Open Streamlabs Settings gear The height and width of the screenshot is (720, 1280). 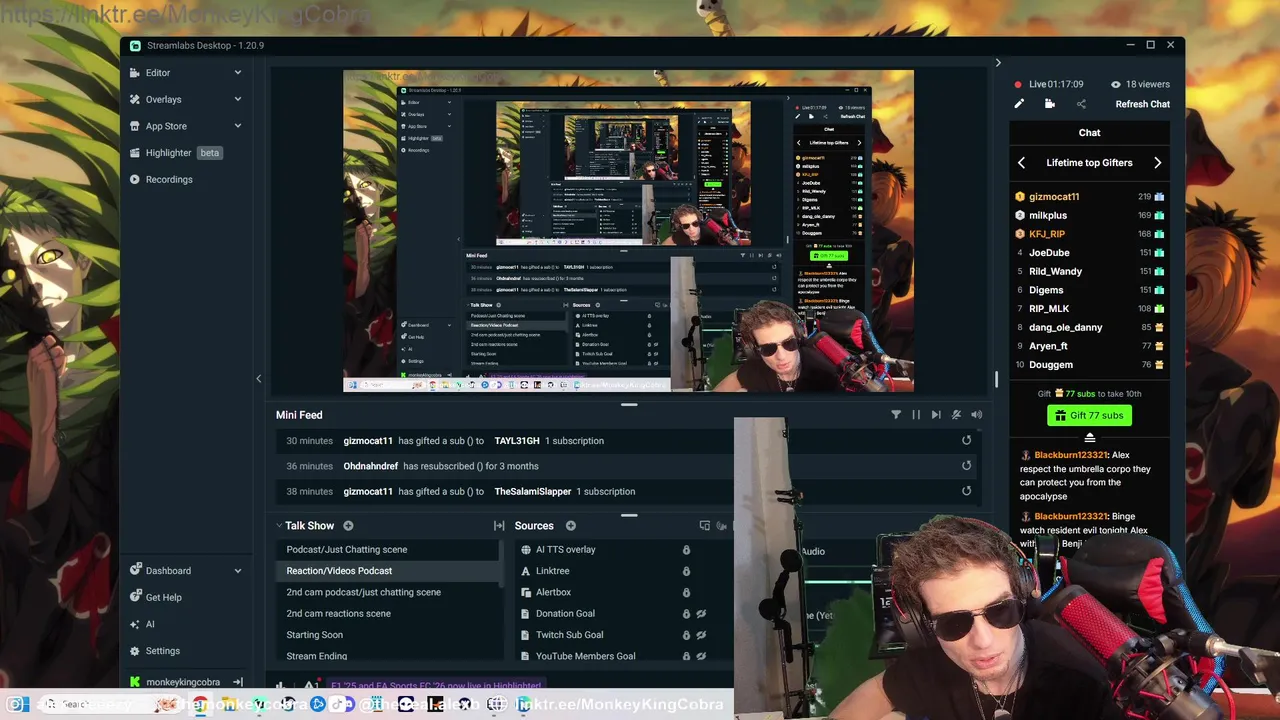click(135, 651)
